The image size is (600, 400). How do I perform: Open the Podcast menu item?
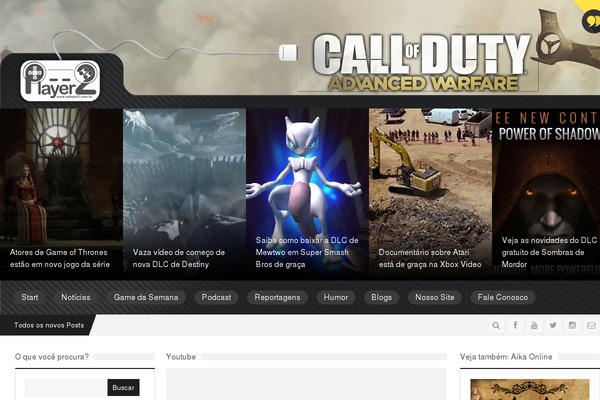click(216, 297)
